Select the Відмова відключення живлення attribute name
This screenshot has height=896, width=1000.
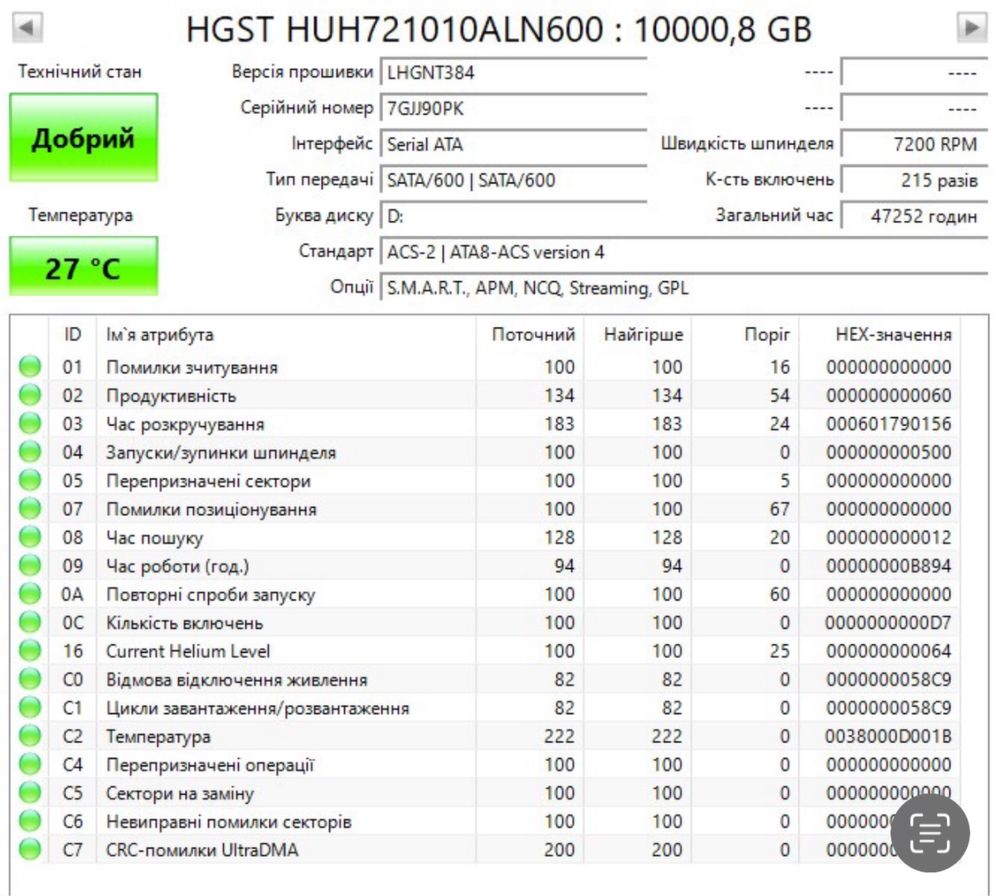[x=237, y=680]
